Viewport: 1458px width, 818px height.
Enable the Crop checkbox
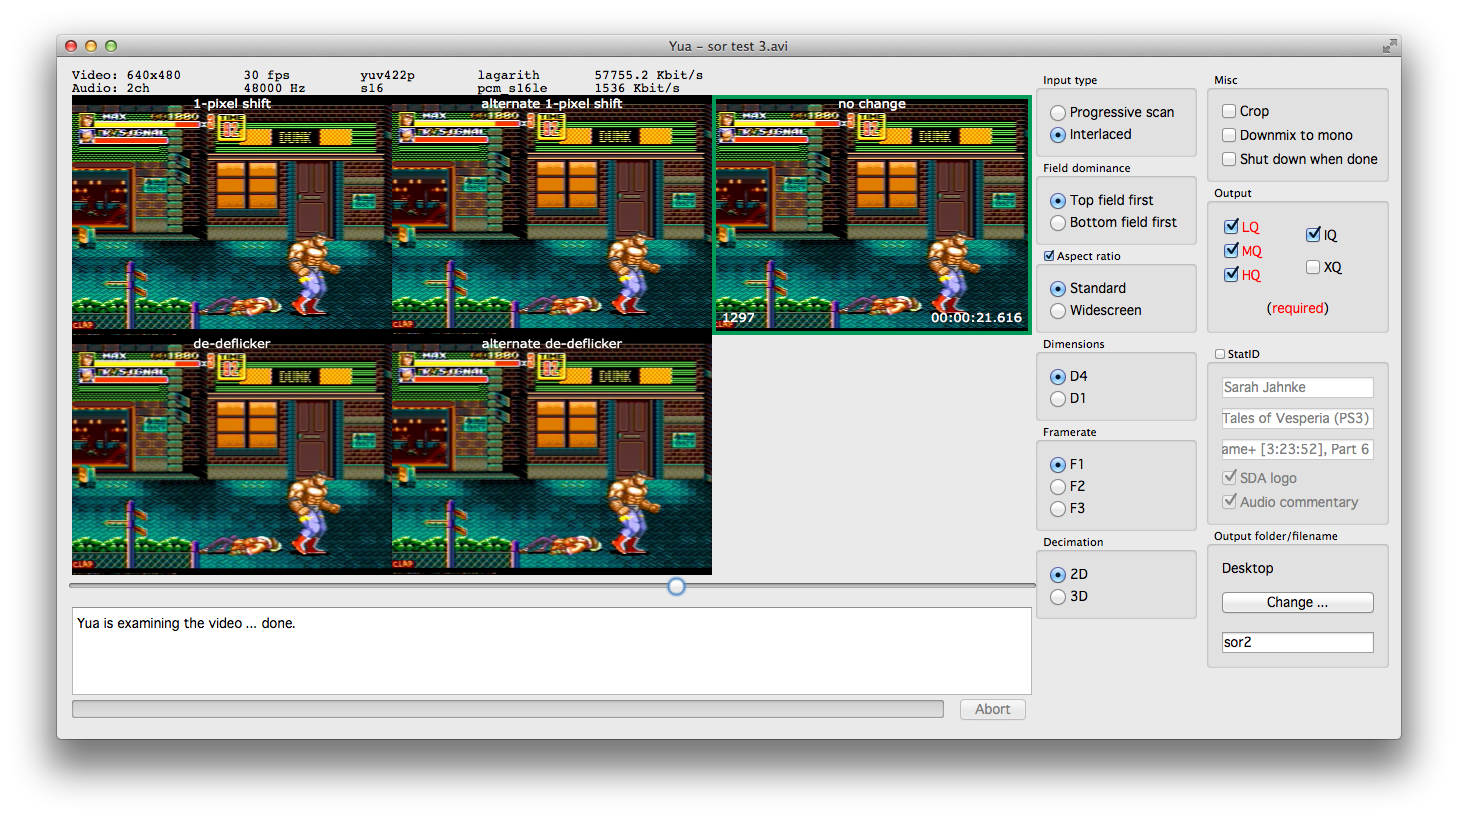pyautogui.click(x=1230, y=111)
